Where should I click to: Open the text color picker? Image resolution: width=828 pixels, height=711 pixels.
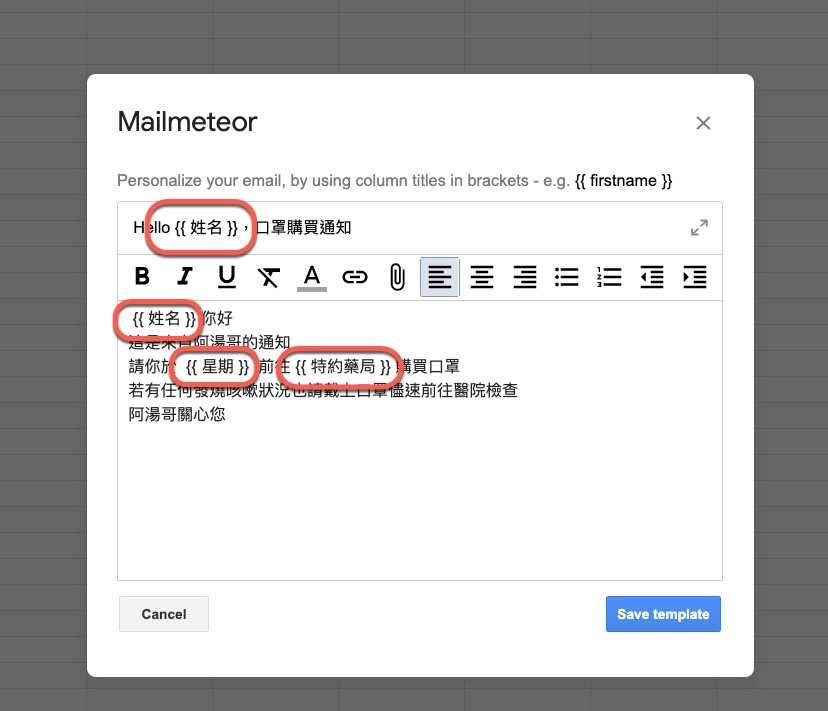pyautogui.click(x=312, y=278)
